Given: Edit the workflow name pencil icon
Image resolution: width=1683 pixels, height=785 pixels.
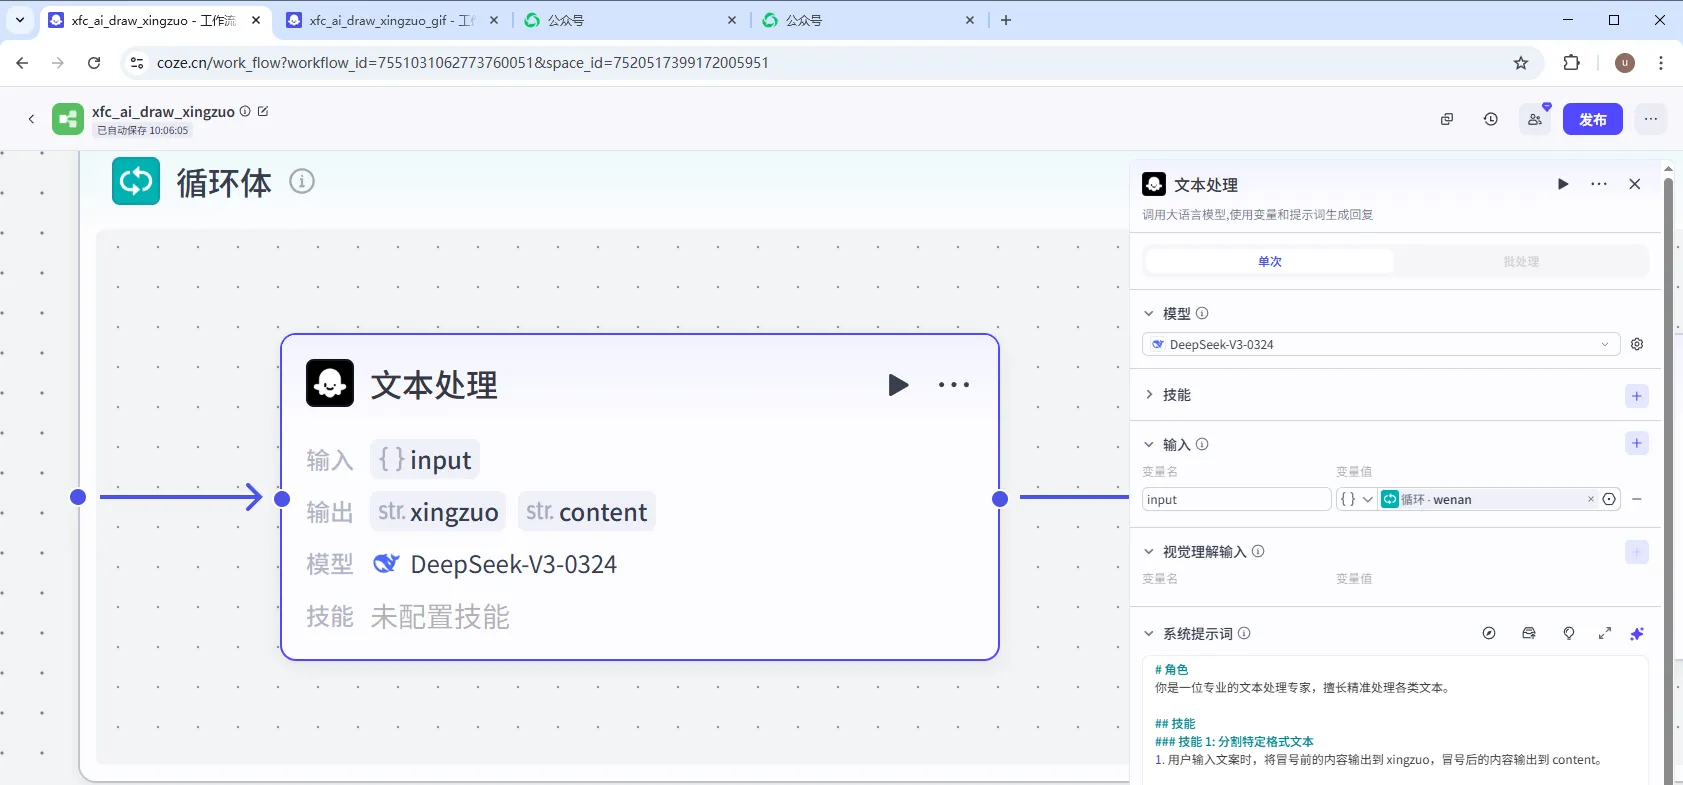Looking at the screenshot, I should coord(263,111).
